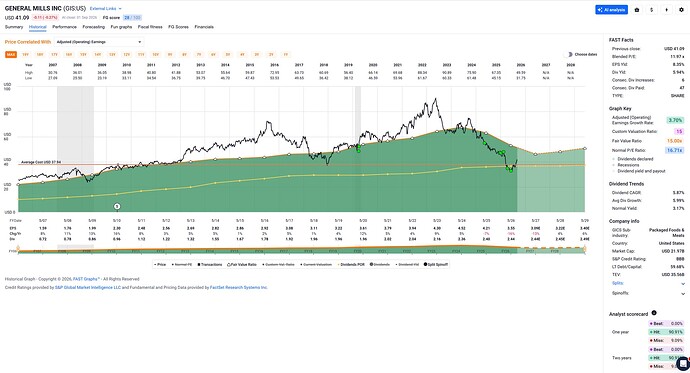Open the AI analysis panel
This screenshot has height=373, width=690.
click(611, 10)
